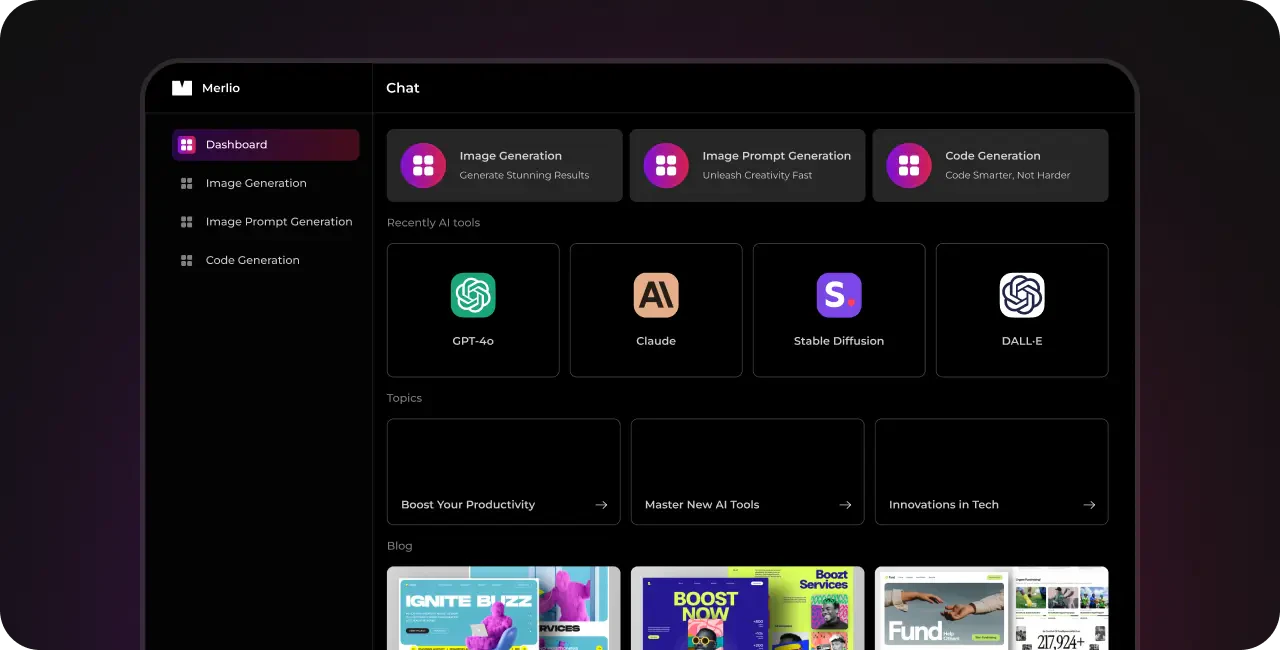Open the Master New AI Tools card
The image size is (1280, 650).
click(747, 471)
